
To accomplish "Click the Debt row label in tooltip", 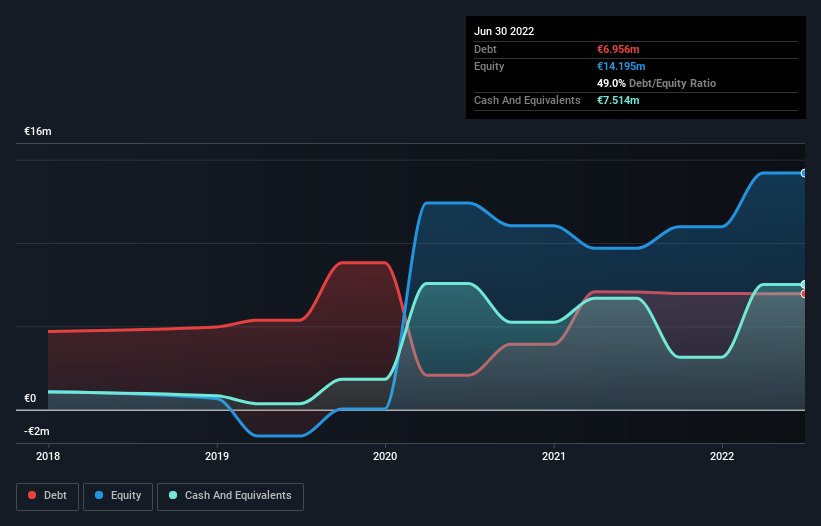I will 485,49.
